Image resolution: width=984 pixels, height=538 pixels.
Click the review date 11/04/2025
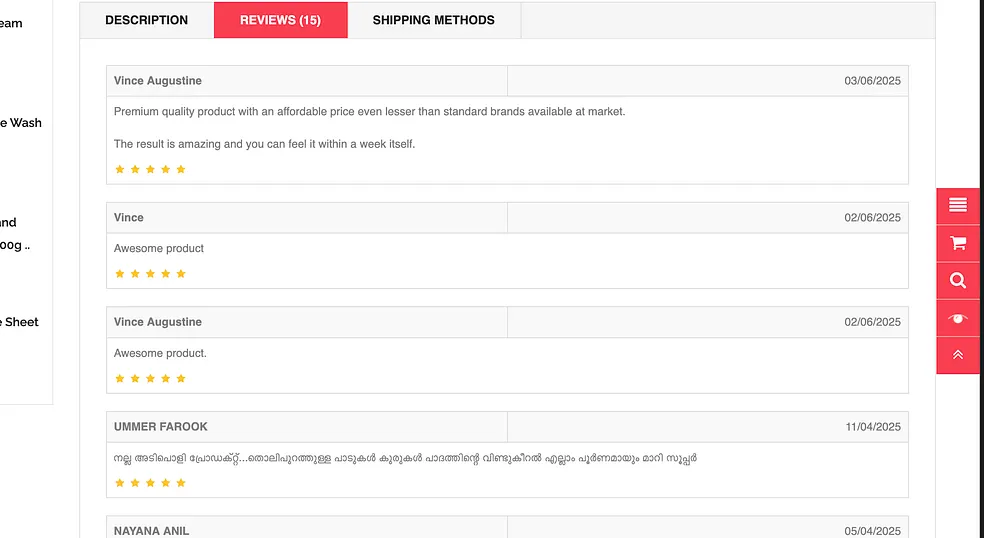(872, 427)
